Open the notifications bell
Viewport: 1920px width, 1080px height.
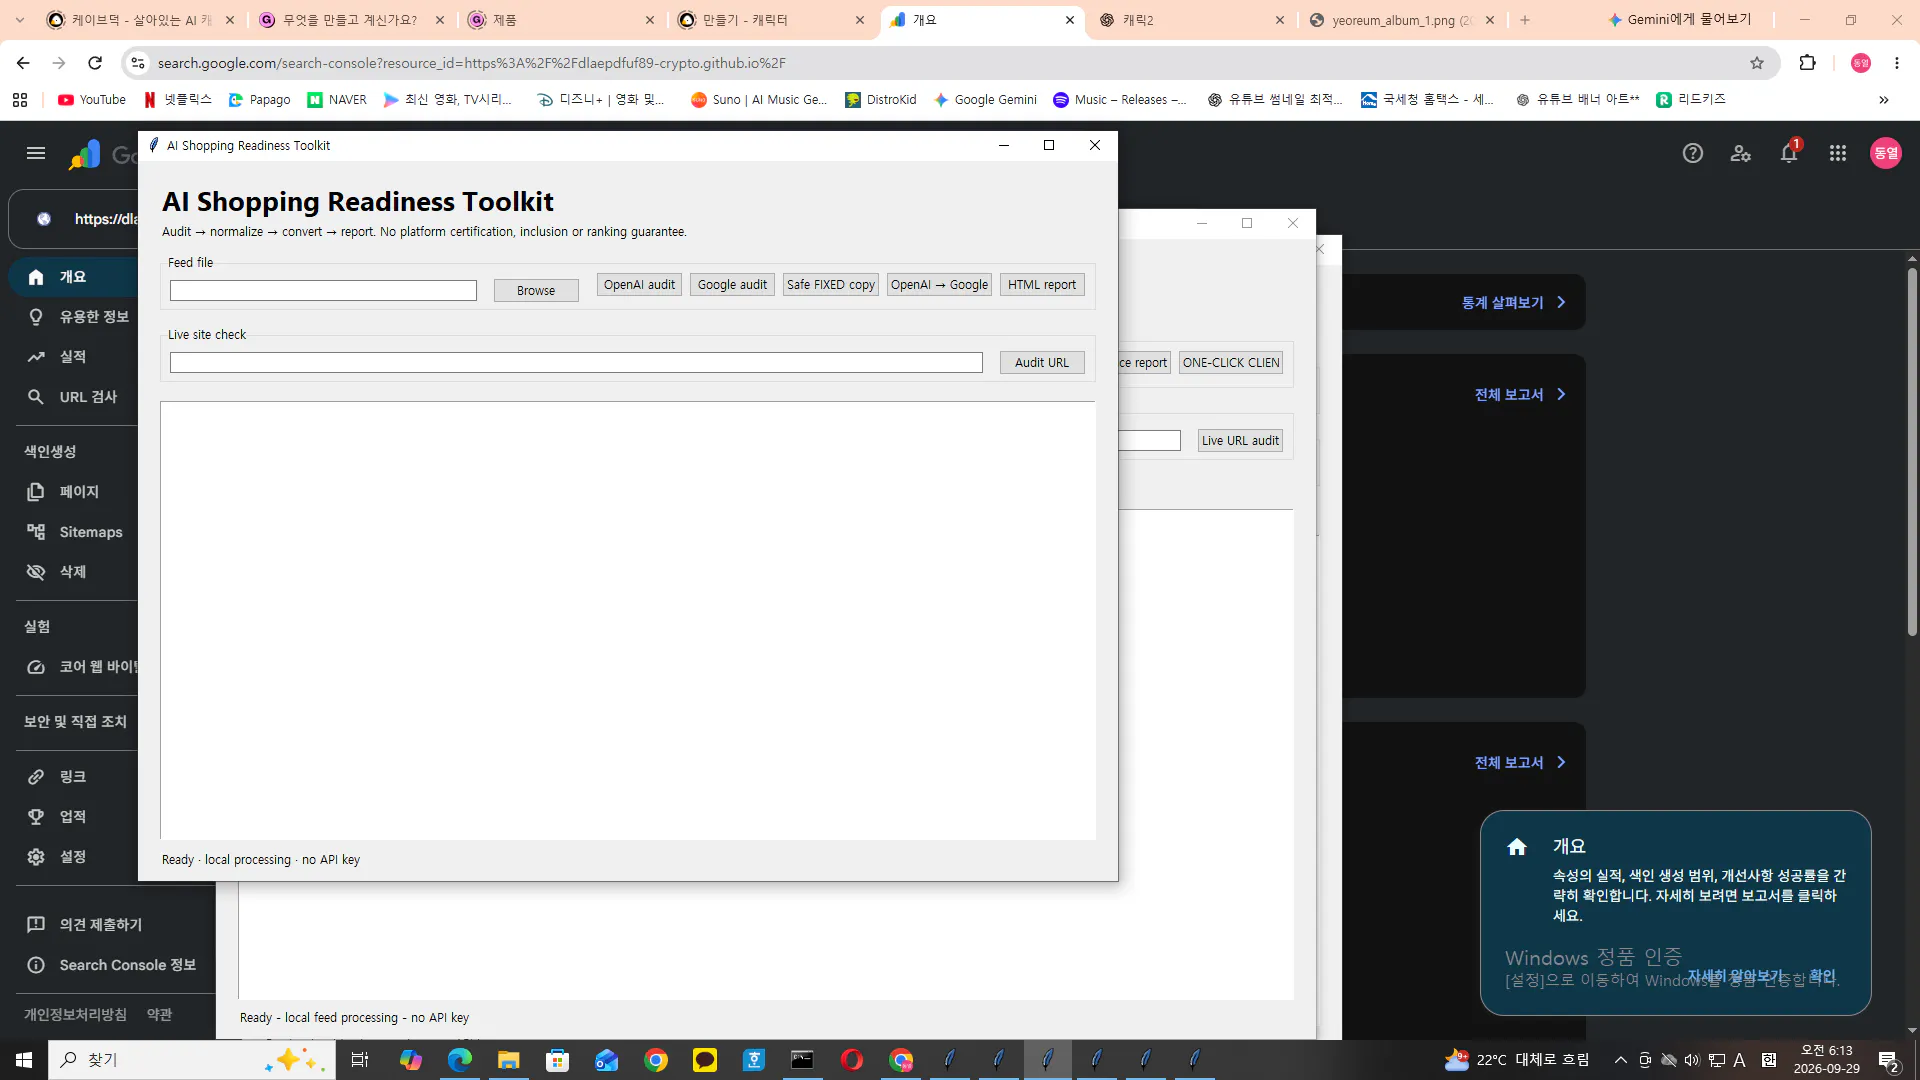(x=1789, y=153)
